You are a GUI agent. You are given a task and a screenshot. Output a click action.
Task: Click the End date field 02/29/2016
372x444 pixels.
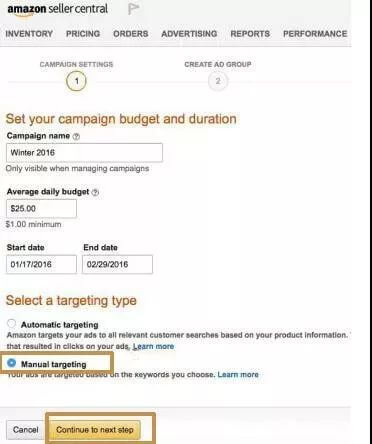coord(117,264)
